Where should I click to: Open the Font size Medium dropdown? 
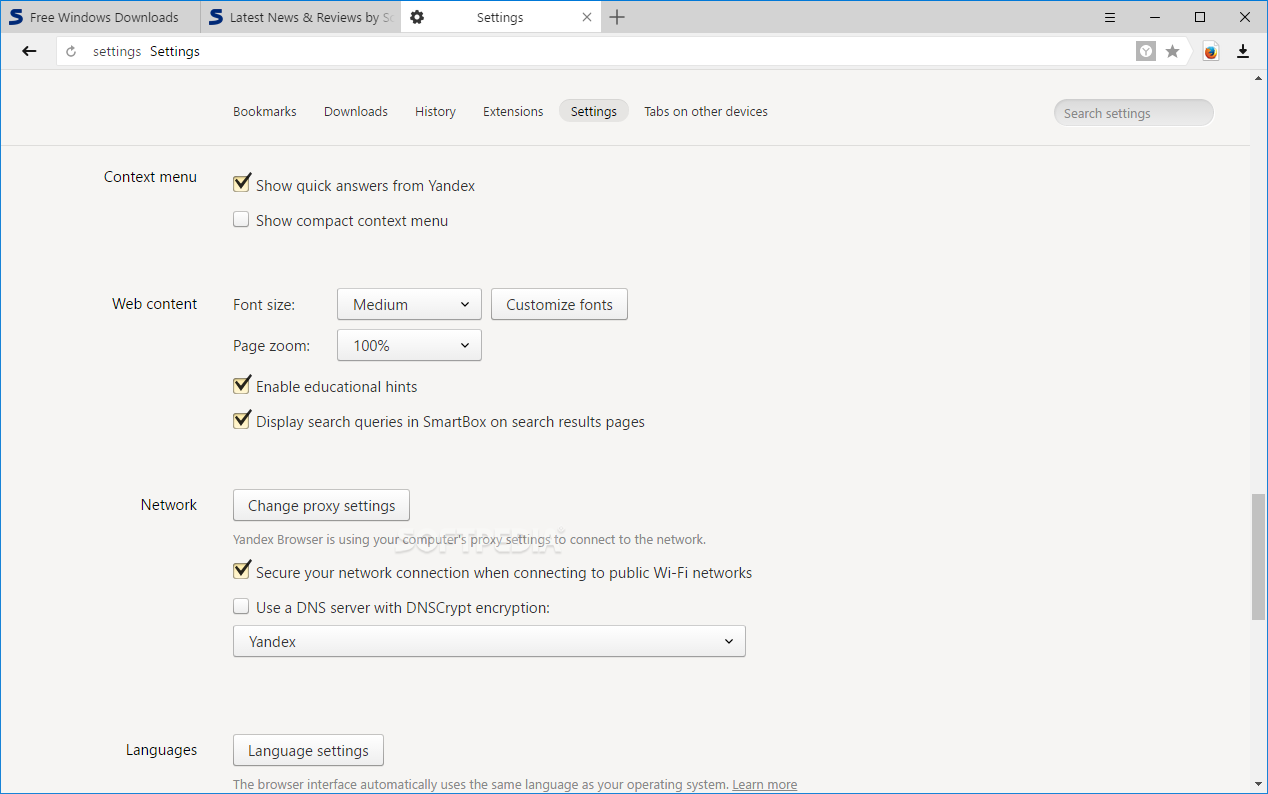click(410, 304)
